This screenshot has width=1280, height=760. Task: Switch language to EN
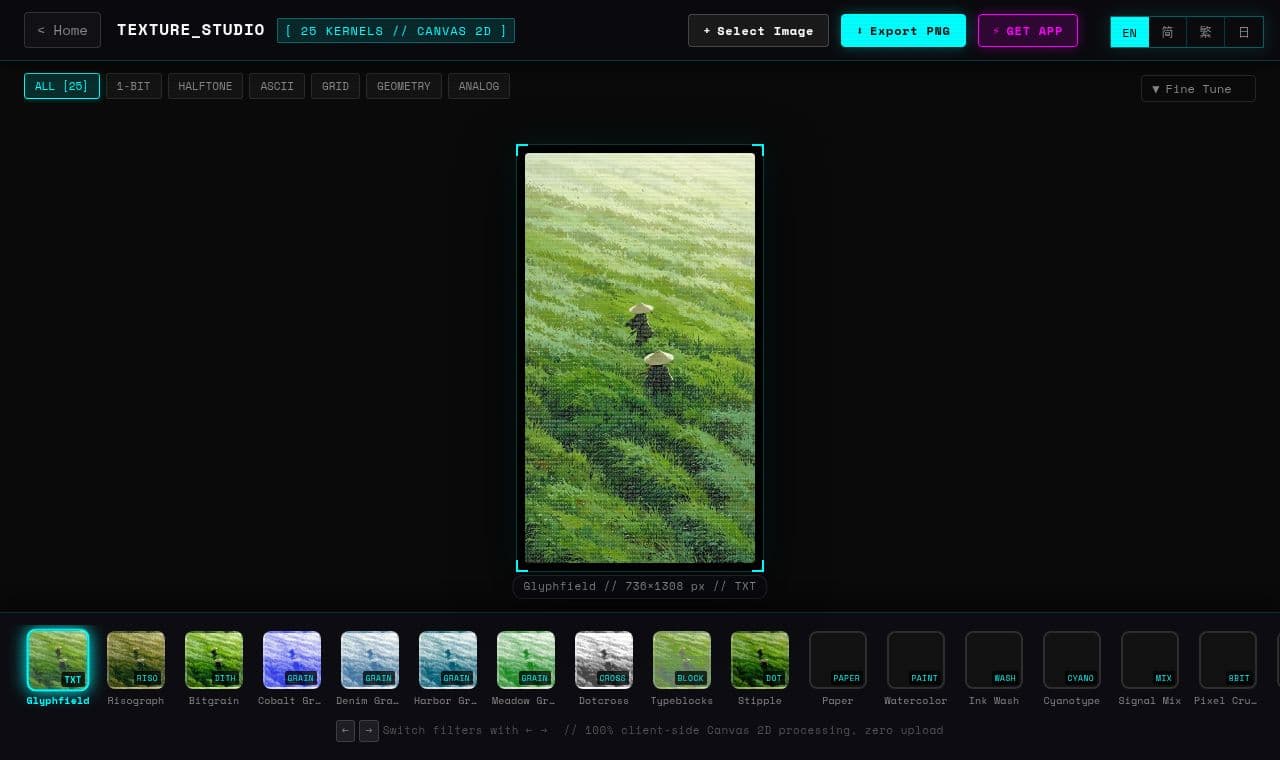[x=1129, y=32]
